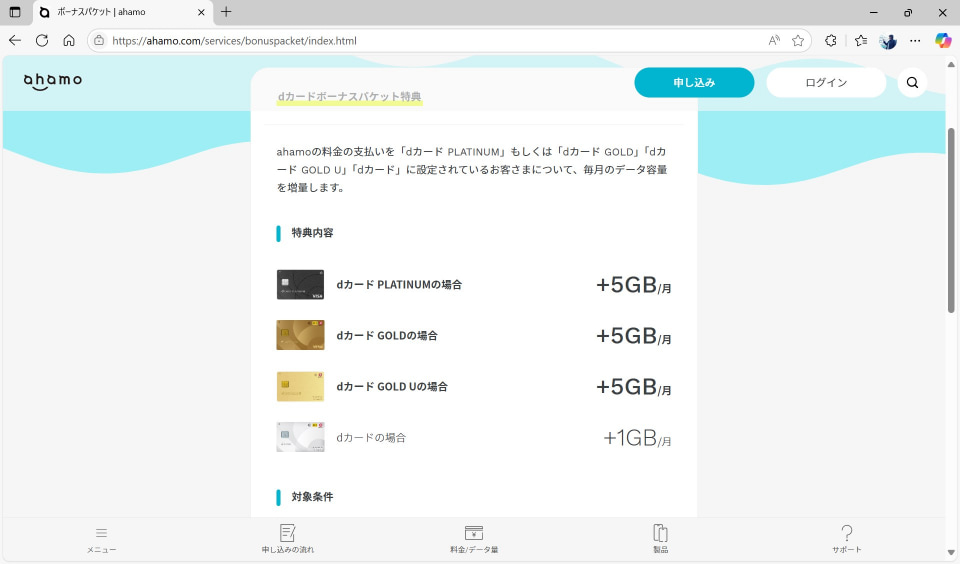Click the scrollbar up arrow
Image resolution: width=960 pixels, height=564 pixels.
tap(951, 64)
